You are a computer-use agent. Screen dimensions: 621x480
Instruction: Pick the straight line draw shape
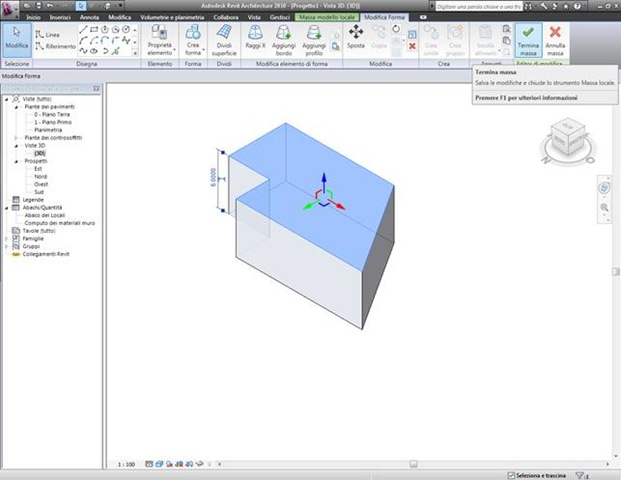click(x=83, y=30)
